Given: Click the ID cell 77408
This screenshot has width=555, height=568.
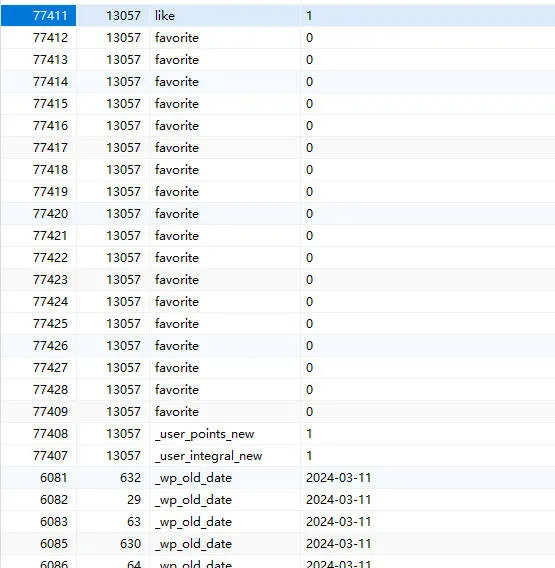Looking at the screenshot, I should (38, 434).
